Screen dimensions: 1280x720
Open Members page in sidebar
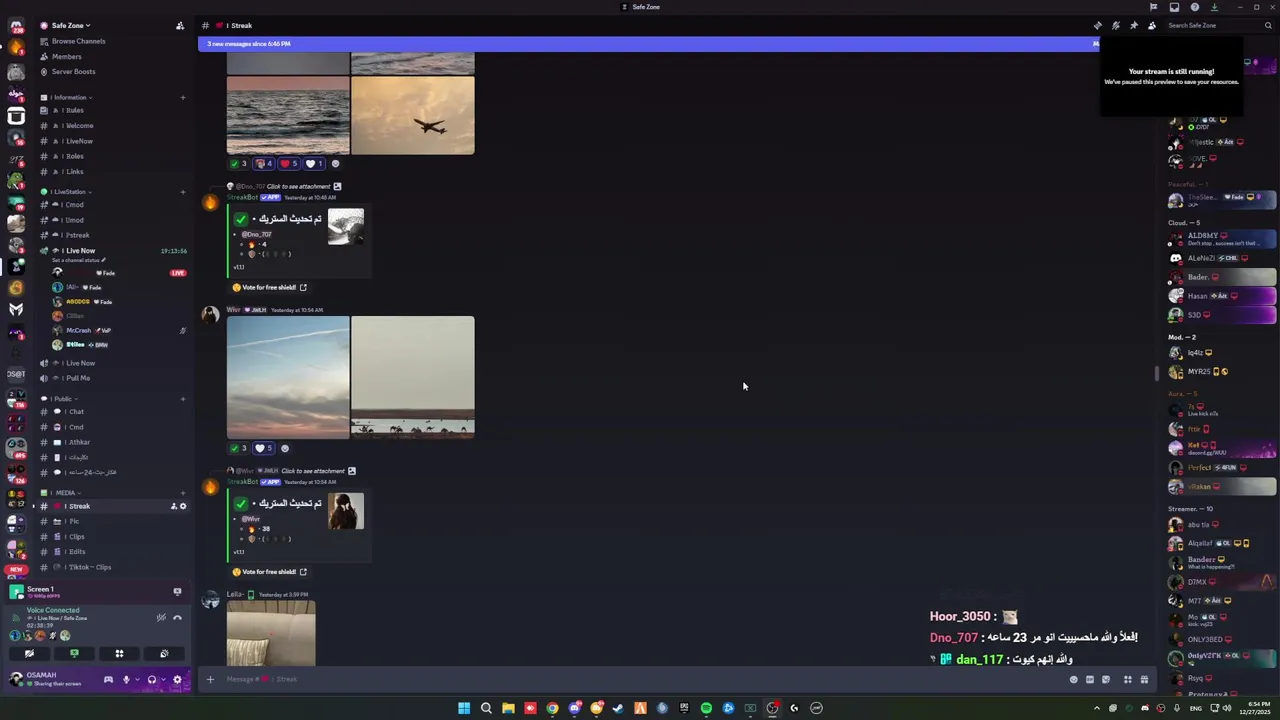(66, 56)
